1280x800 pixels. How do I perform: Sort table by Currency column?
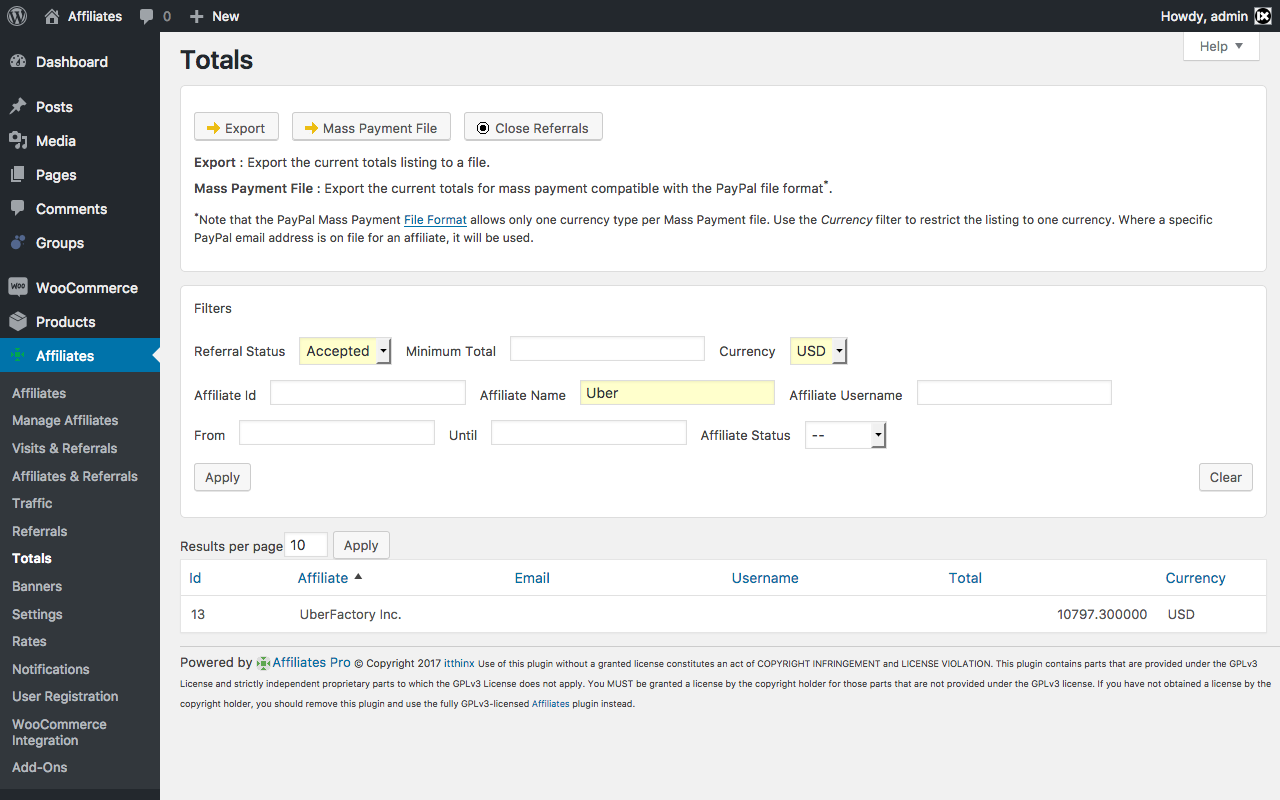[1195, 578]
